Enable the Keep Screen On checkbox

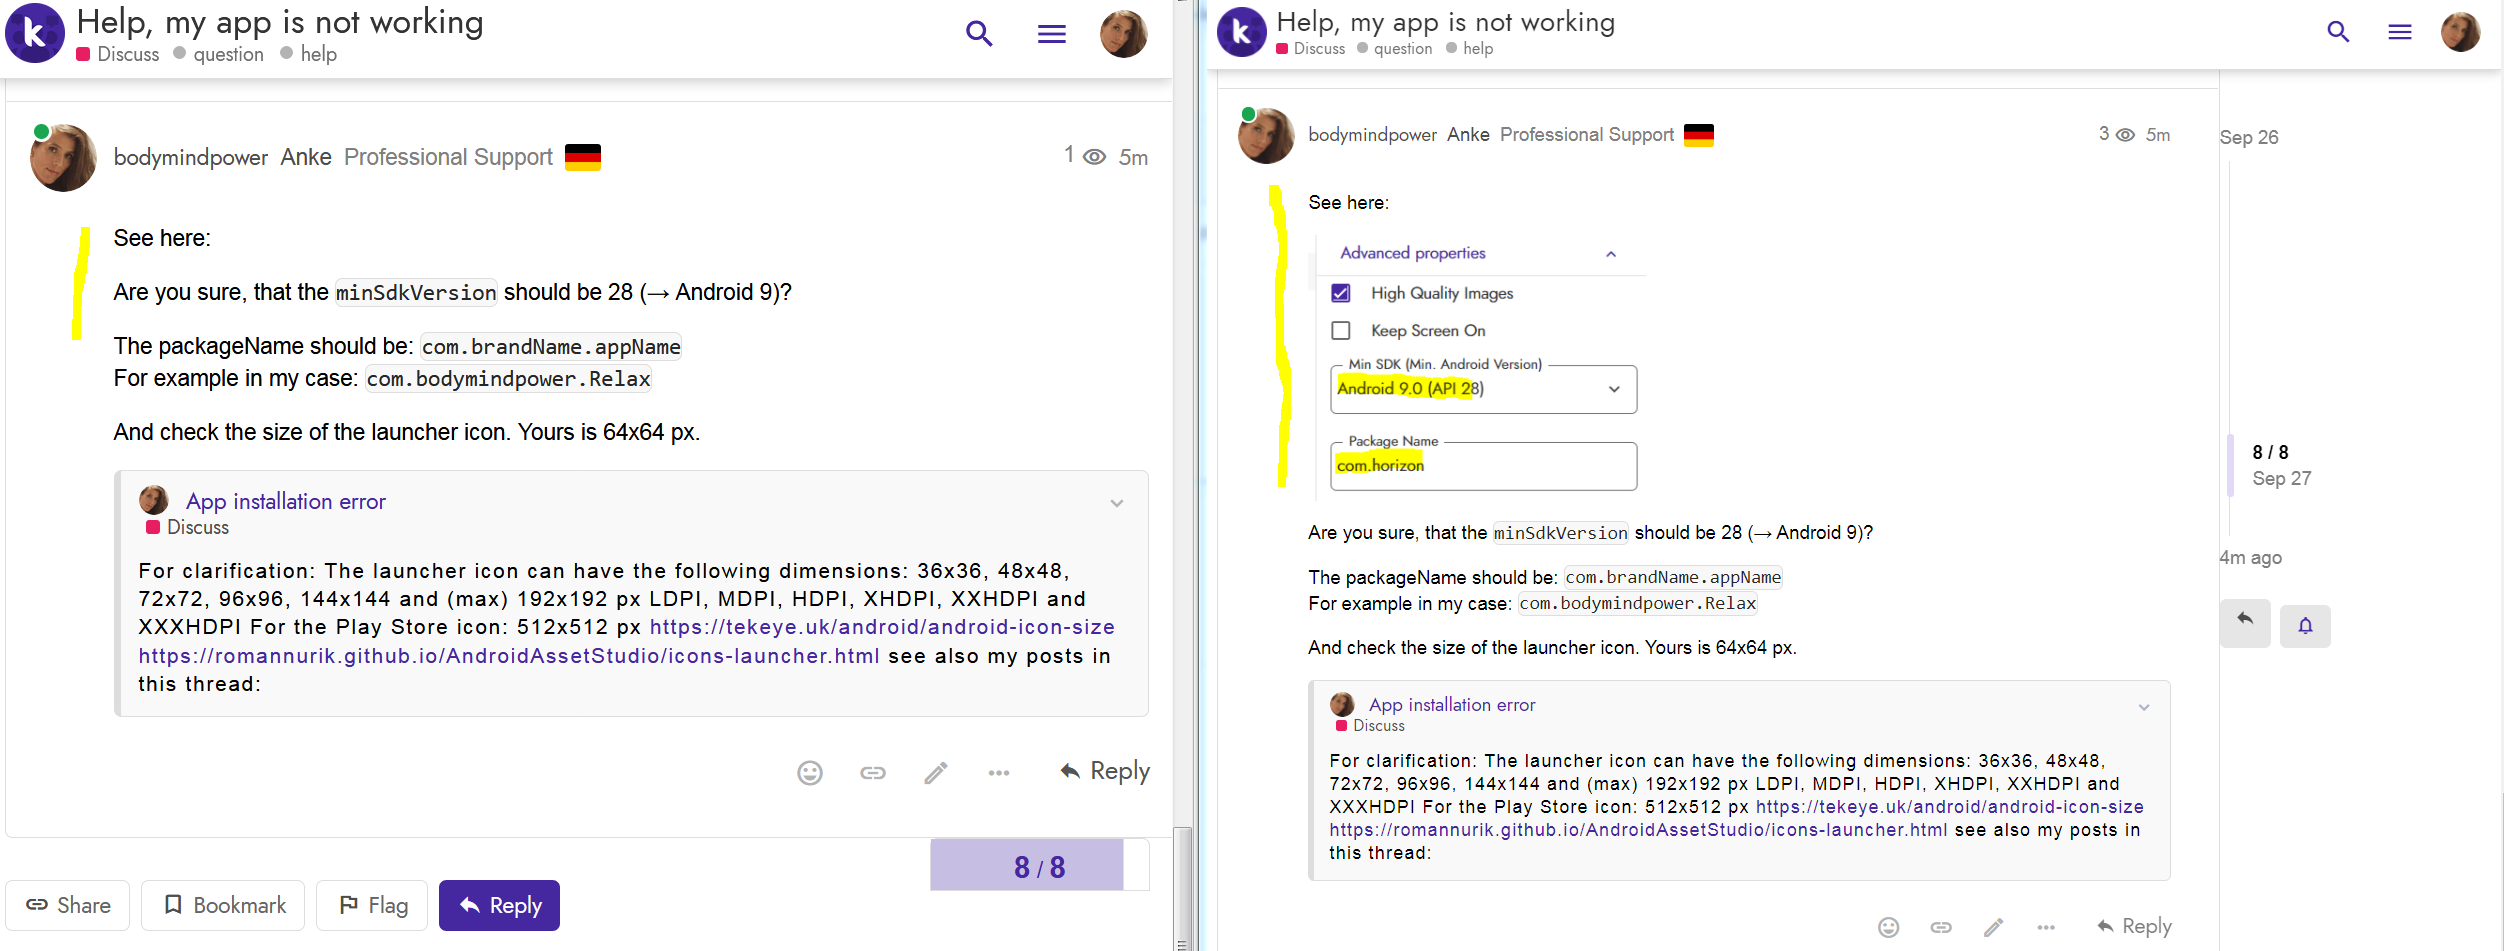(1341, 331)
